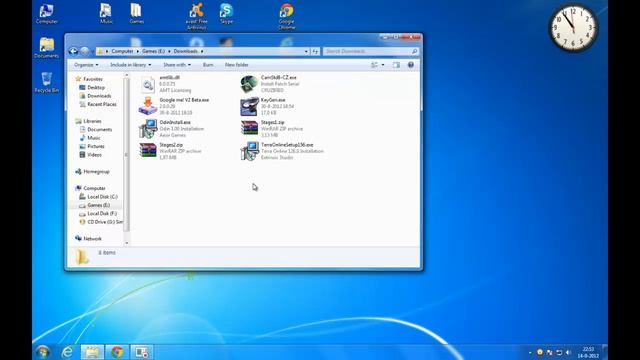640x360 pixels.
Task: Select the KeyGen.exe file icon
Action: coord(249,107)
